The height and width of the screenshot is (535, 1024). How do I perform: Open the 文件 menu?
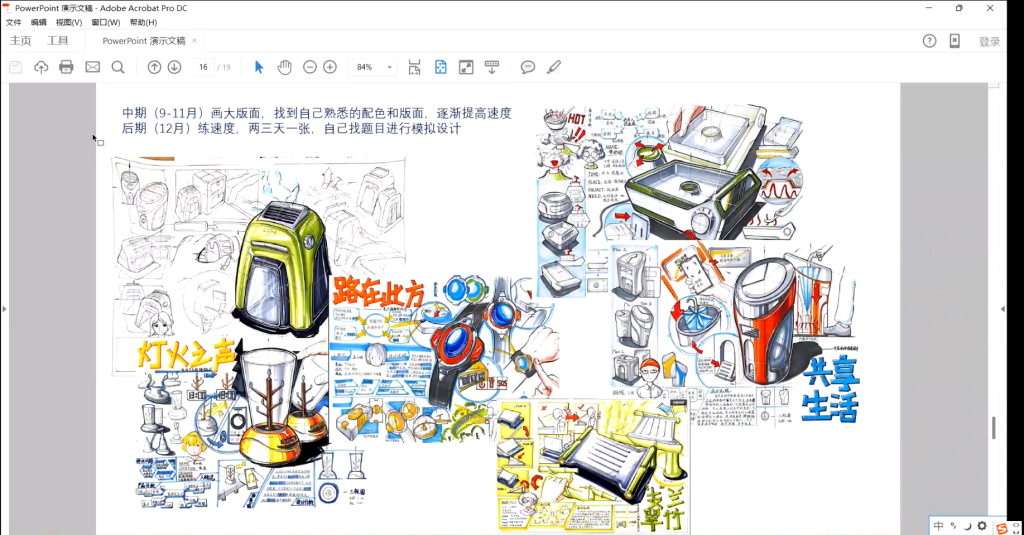click(14, 22)
